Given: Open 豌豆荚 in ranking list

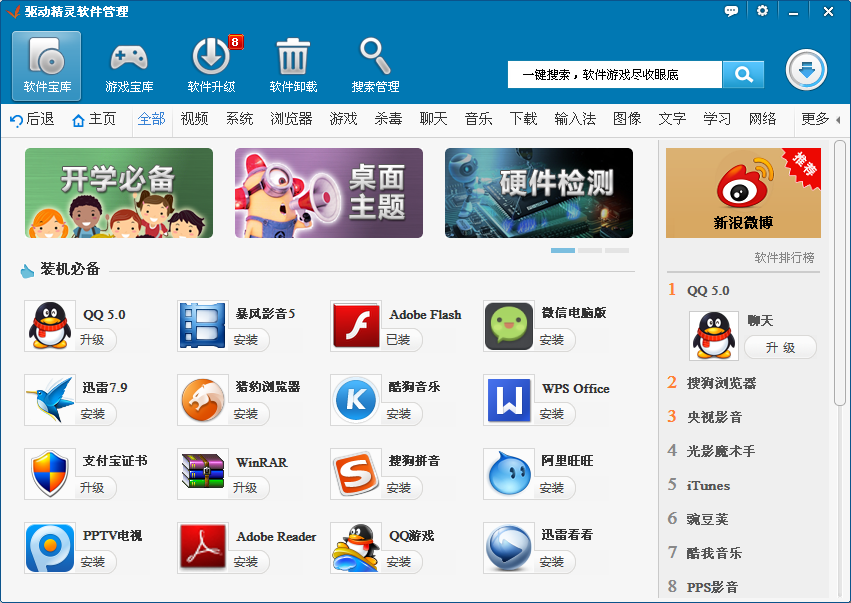Looking at the screenshot, I should [x=707, y=519].
